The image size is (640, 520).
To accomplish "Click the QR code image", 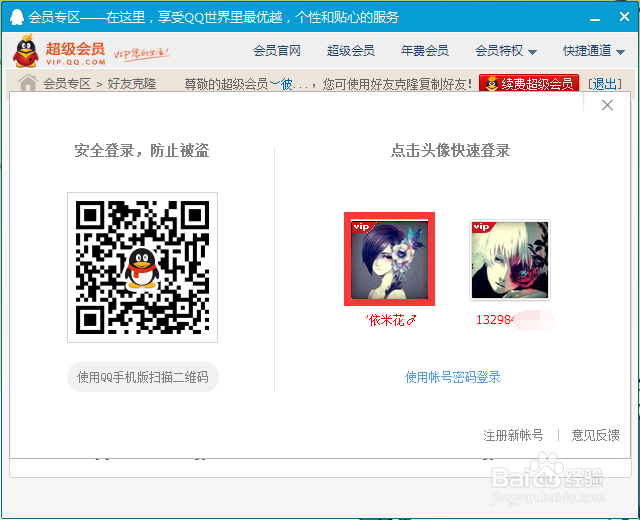I will pyautogui.click(x=142, y=267).
